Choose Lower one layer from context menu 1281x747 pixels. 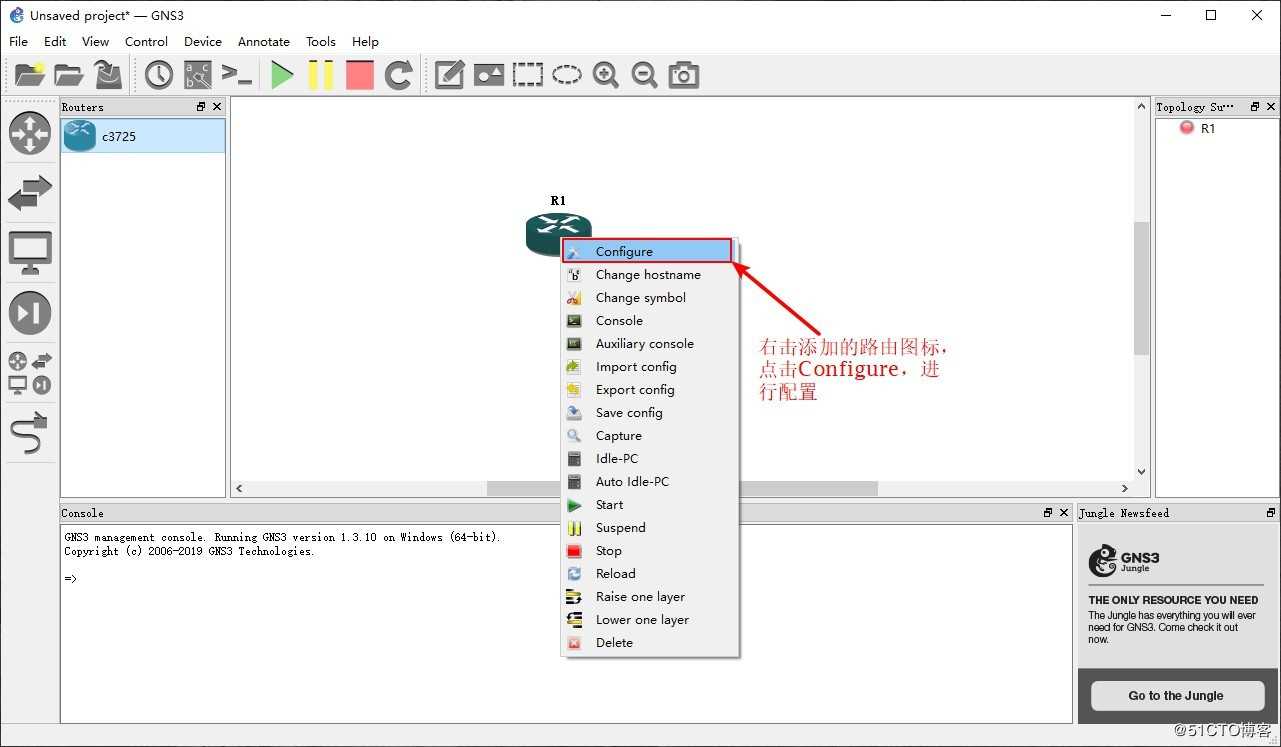click(648, 619)
